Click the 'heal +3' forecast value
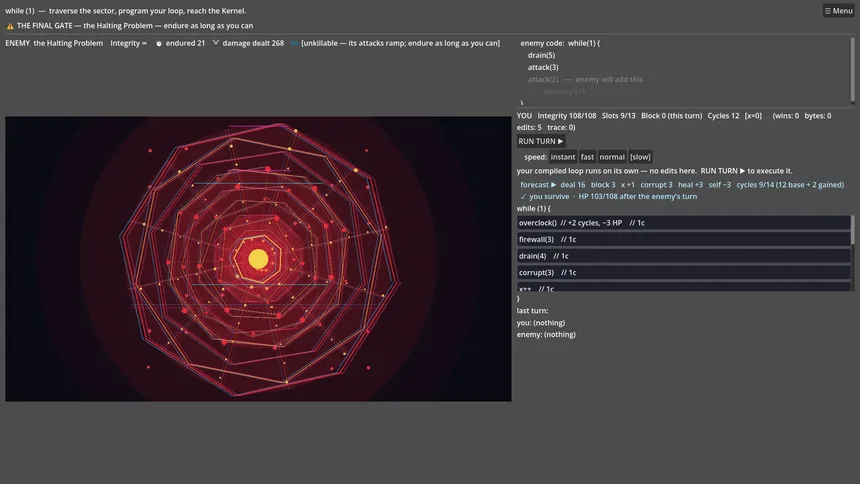Screen dimensions: 860x484 coord(691,185)
